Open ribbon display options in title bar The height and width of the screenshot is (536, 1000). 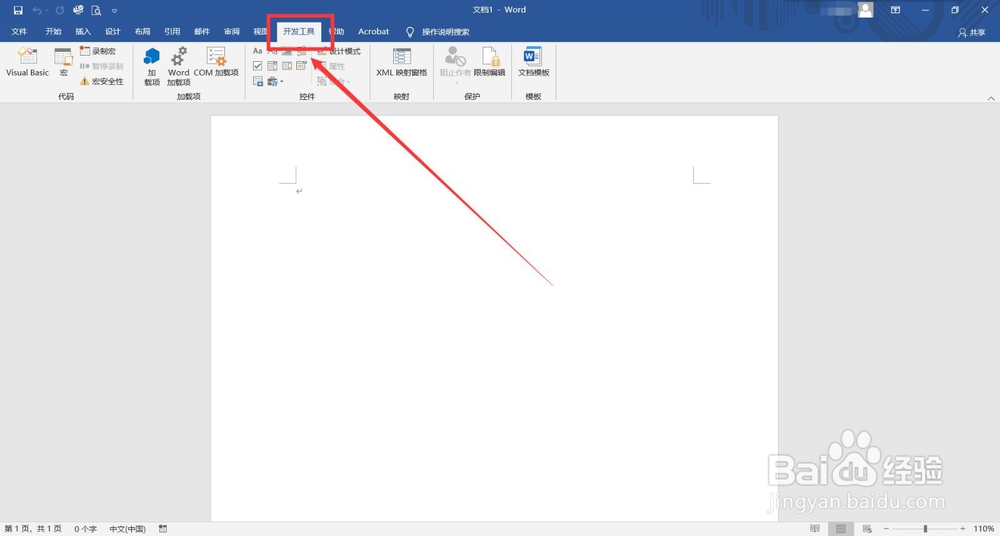pyautogui.click(x=895, y=10)
